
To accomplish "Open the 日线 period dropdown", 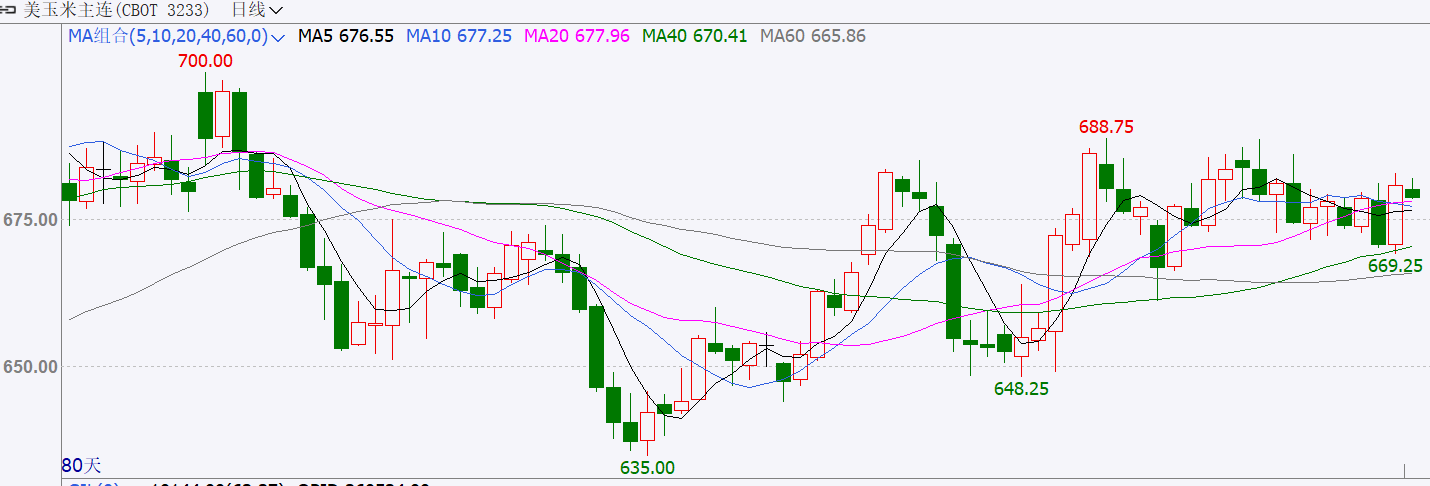I will coord(257,10).
